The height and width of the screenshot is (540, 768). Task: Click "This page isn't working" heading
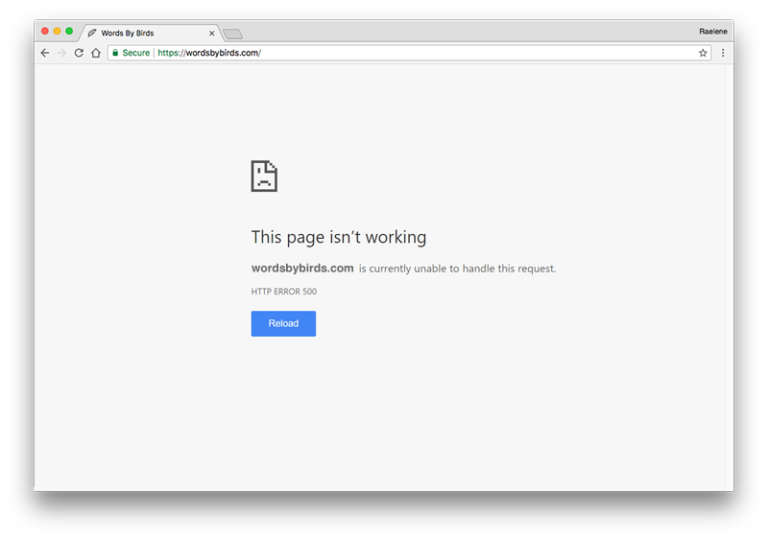click(x=339, y=237)
